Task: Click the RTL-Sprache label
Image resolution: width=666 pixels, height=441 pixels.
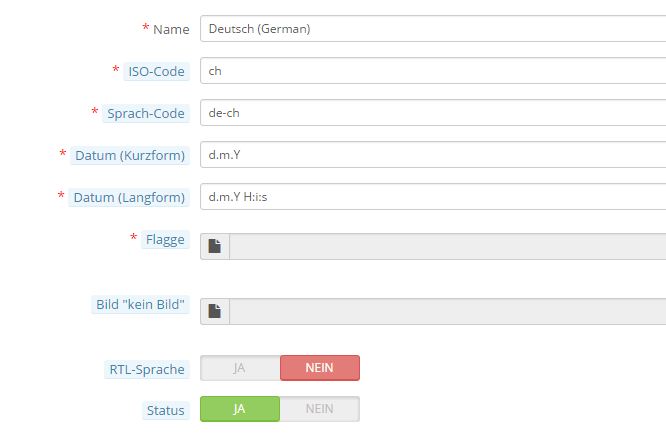Action: pyautogui.click(x=148, y=369)
